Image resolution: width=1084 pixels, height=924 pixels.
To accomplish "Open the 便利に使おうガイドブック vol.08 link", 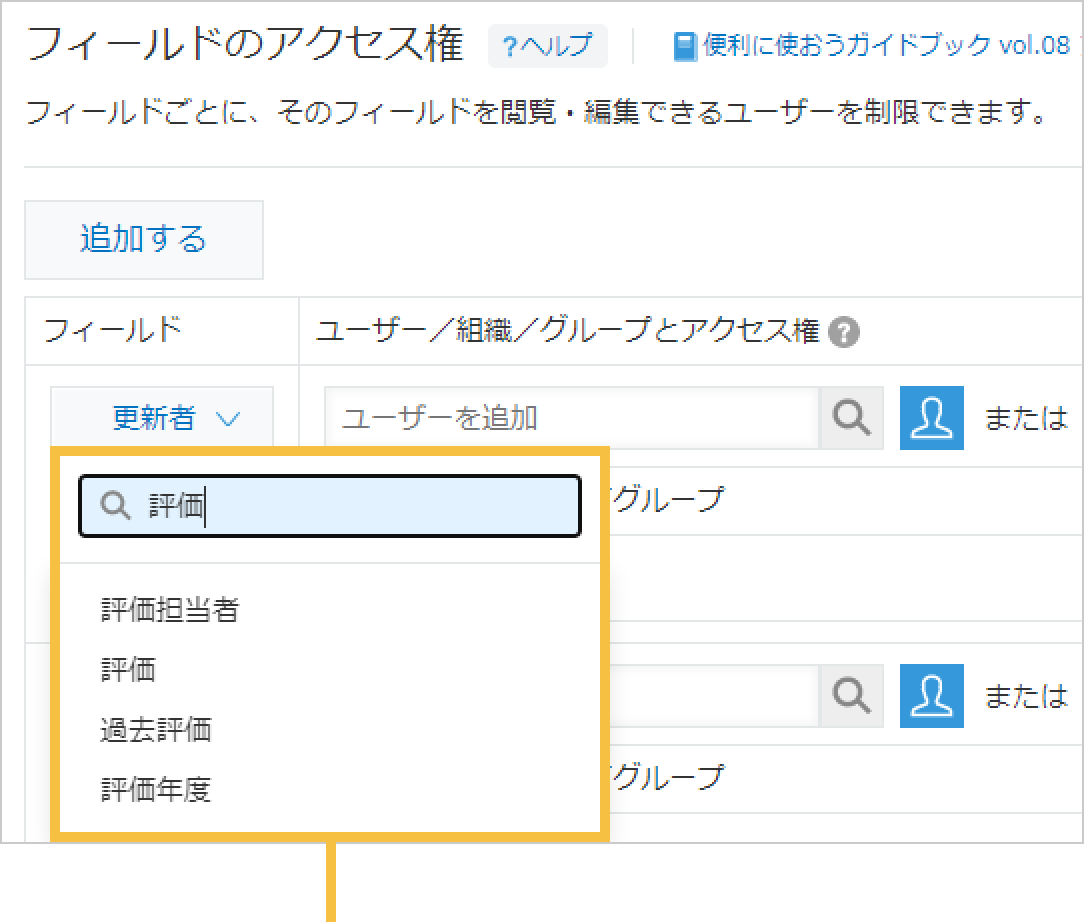I will (880, 44).
